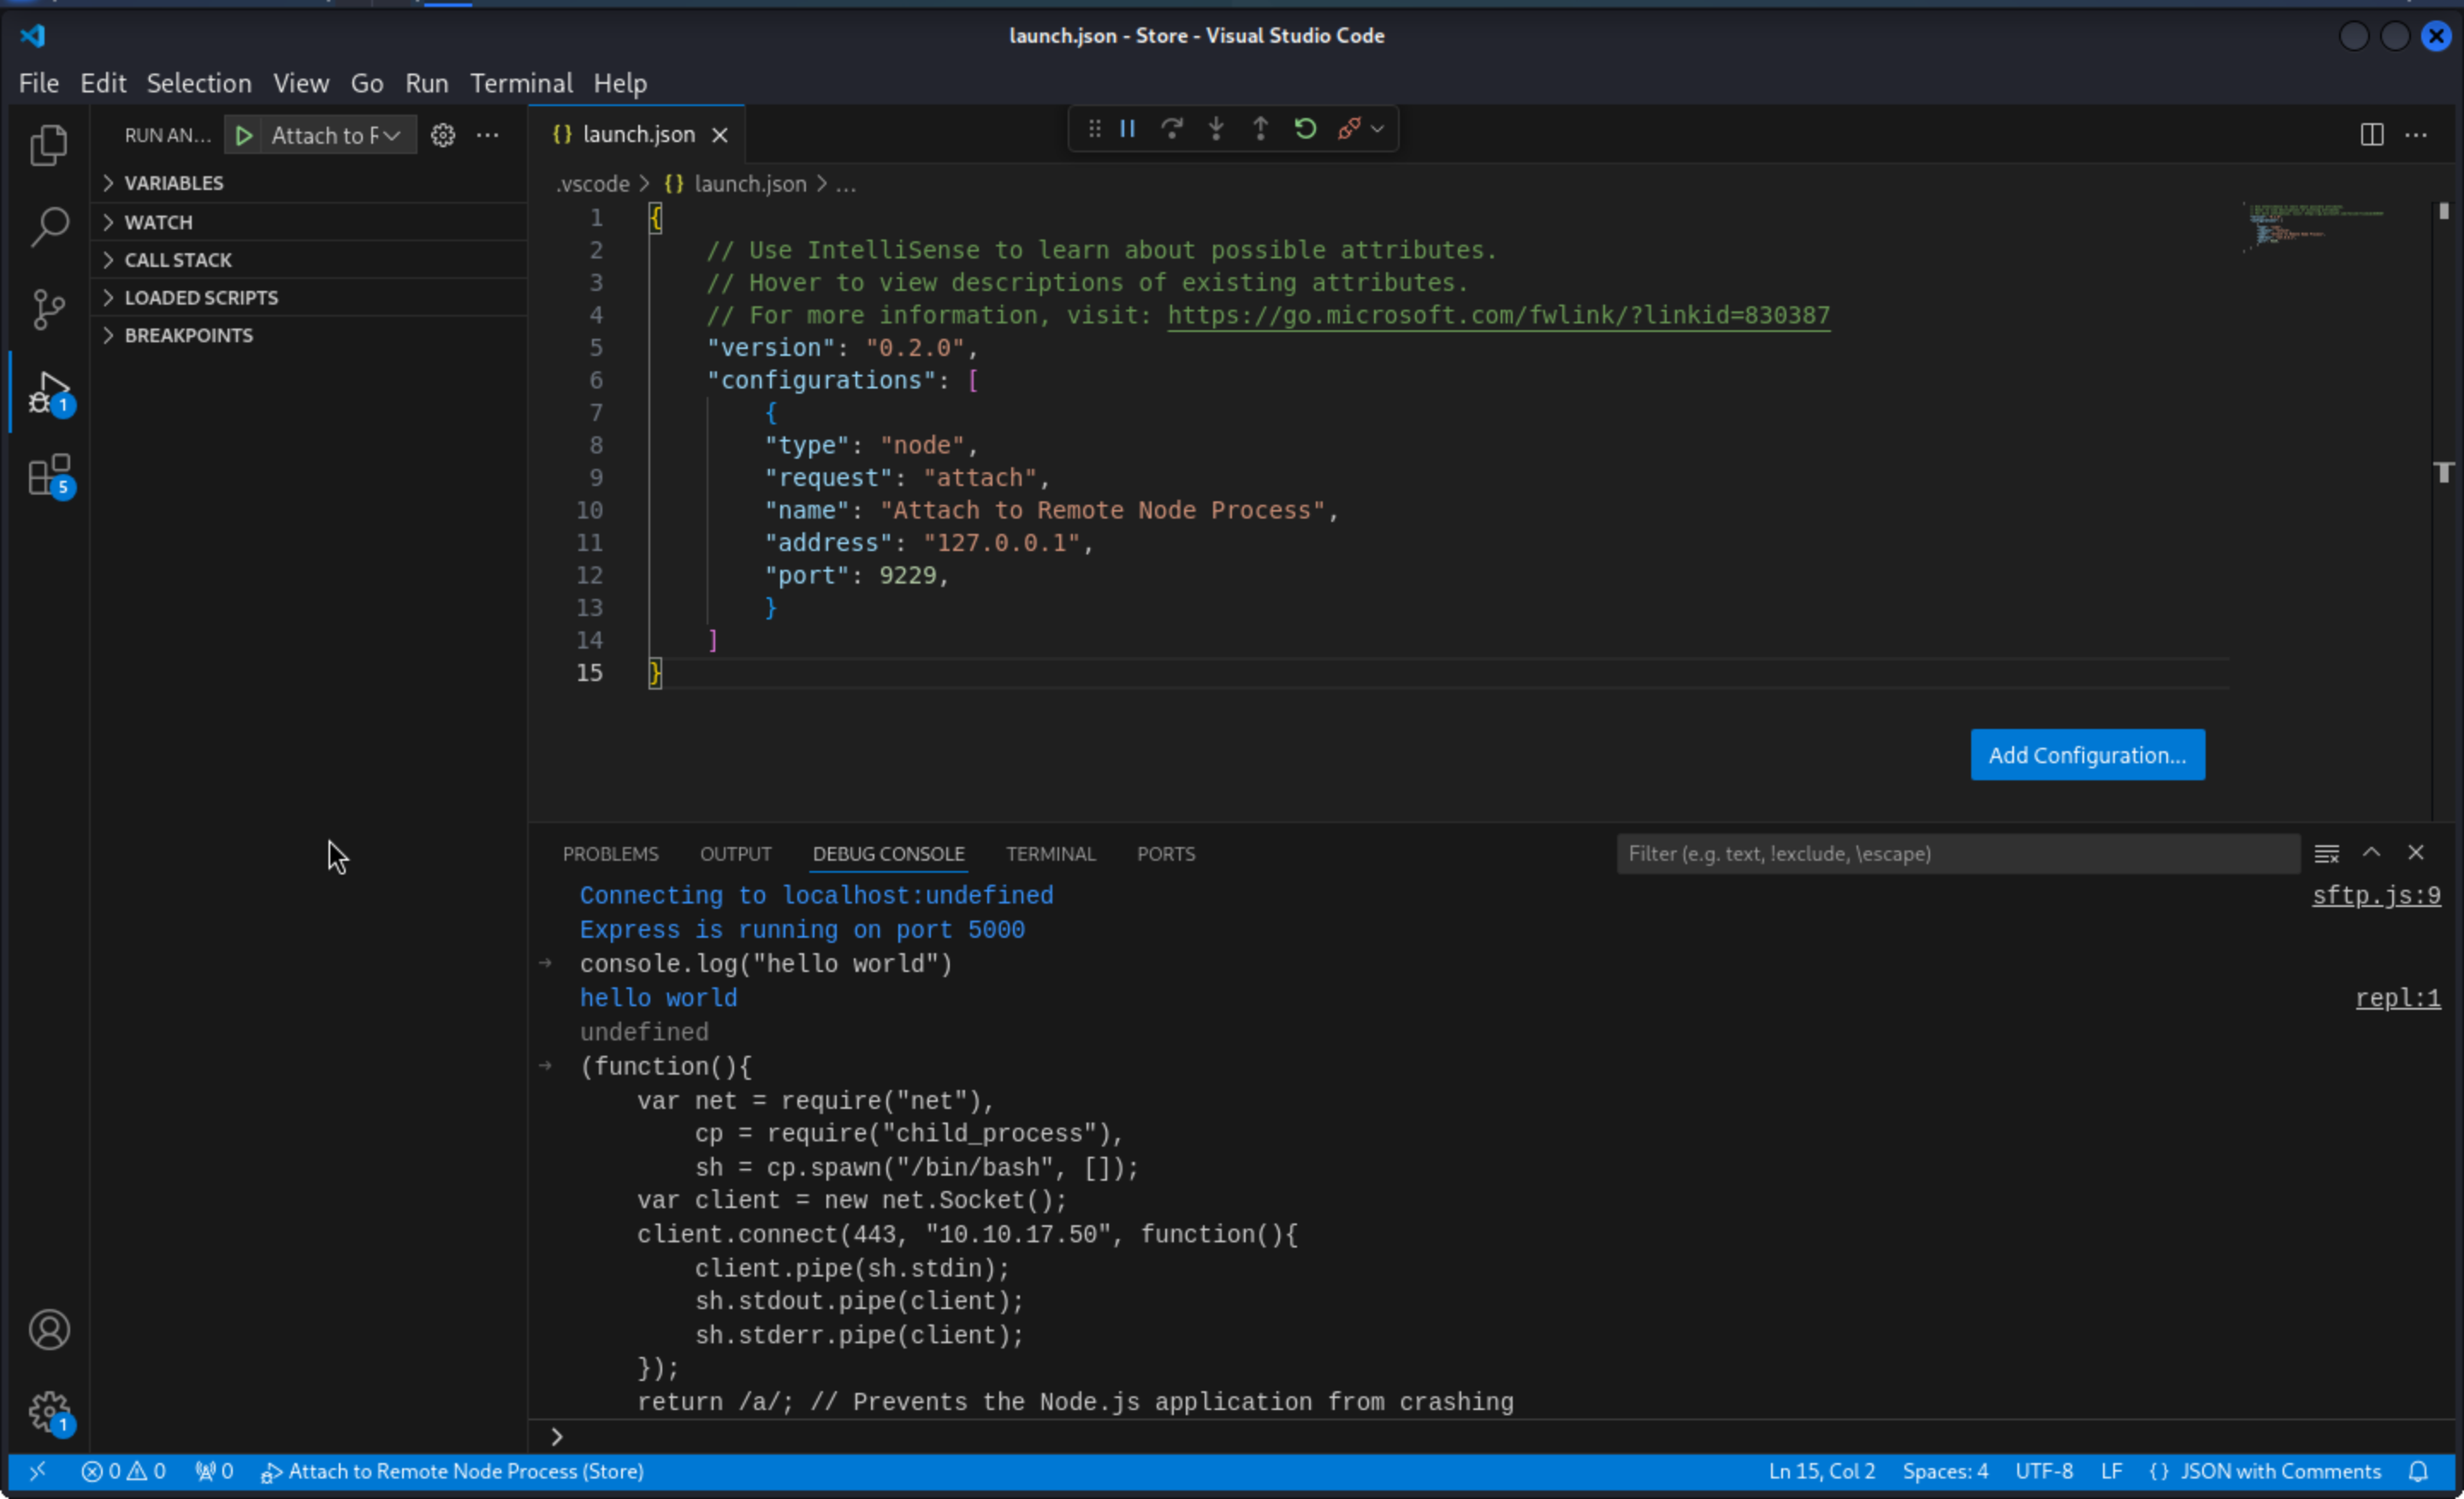Screen dimensions: 2464x1499
Task: Expand the CALL STACK section
Action: coord(177,260)
